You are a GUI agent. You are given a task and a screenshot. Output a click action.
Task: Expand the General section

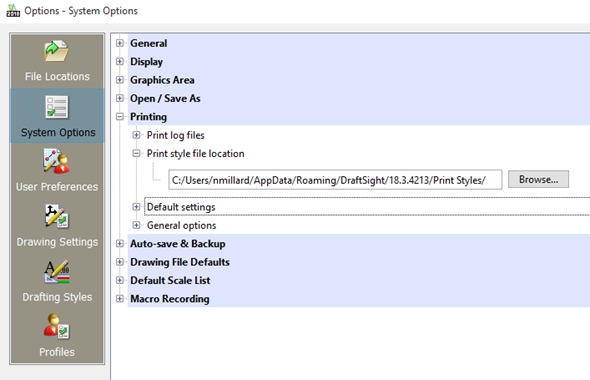tap(120, 43)
